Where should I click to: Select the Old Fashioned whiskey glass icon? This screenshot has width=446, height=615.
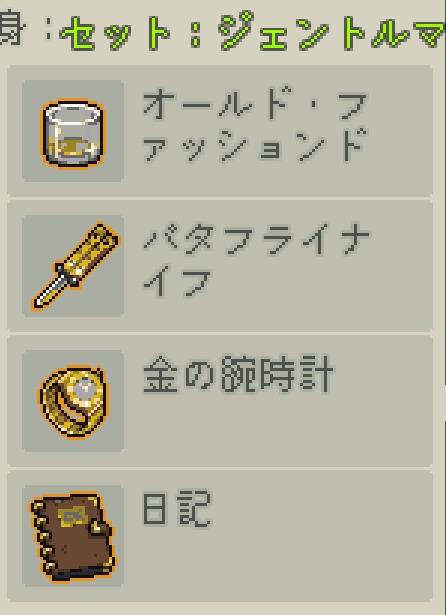[x=73, y=133]
